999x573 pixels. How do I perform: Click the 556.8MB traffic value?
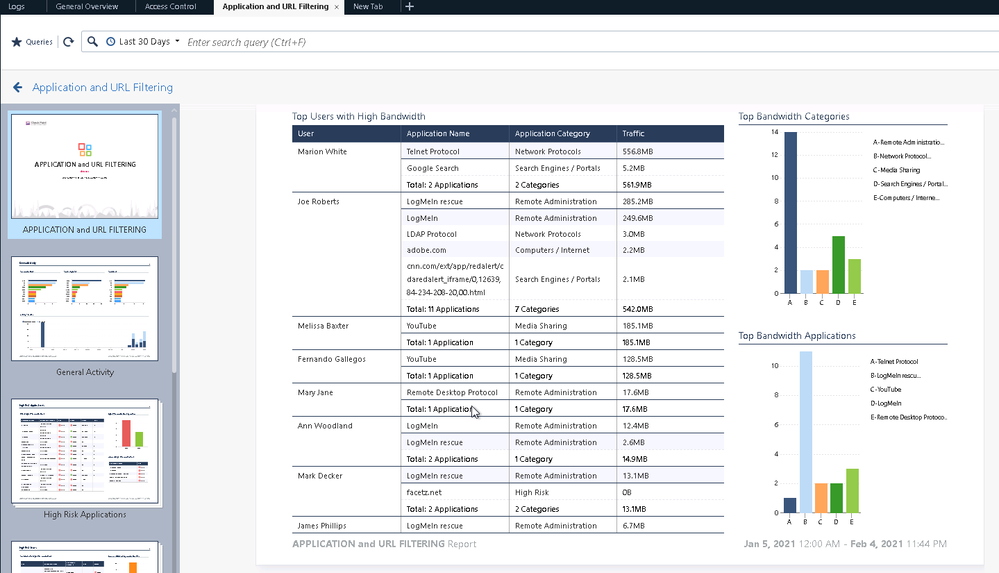tap(638, 152)
